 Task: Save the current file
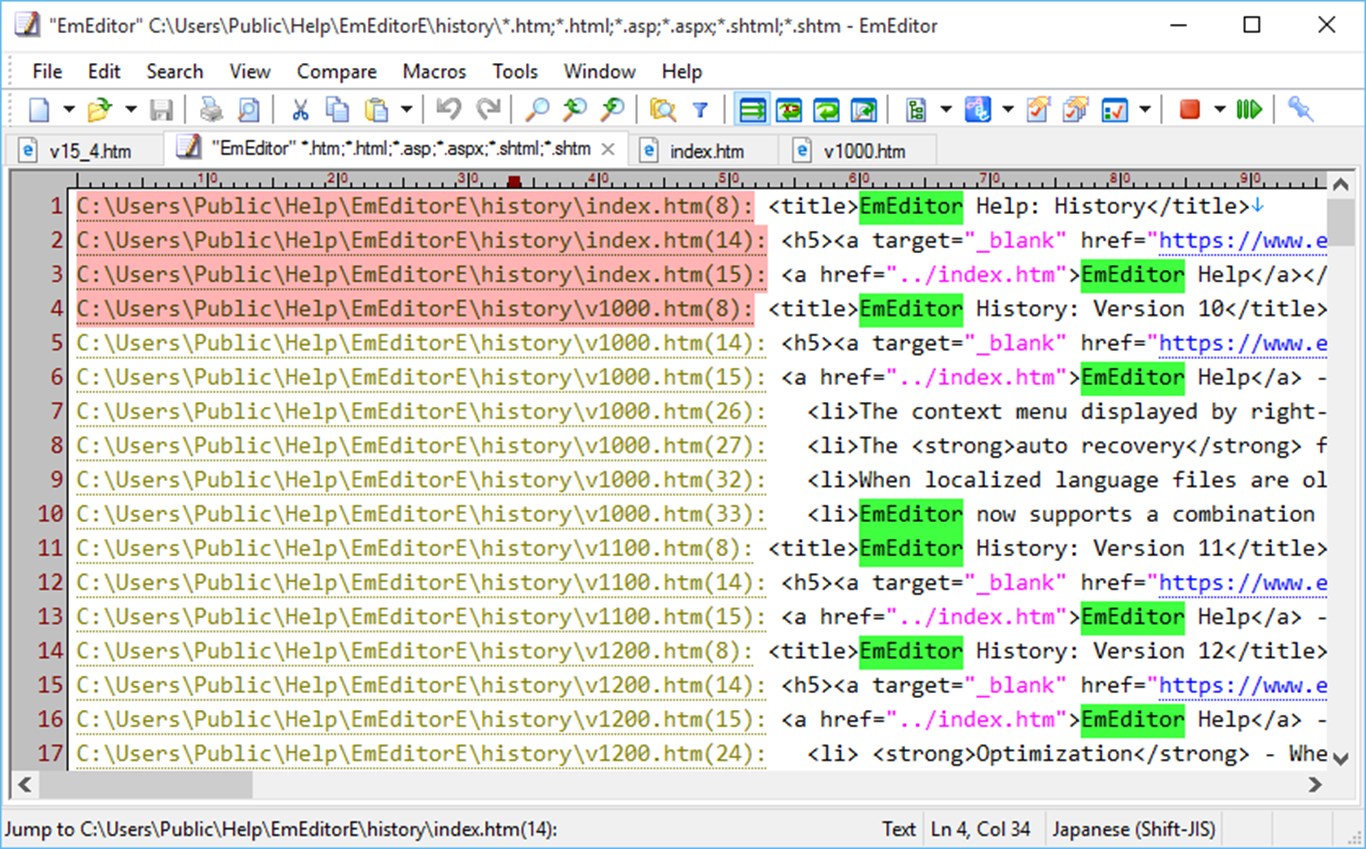163,109
